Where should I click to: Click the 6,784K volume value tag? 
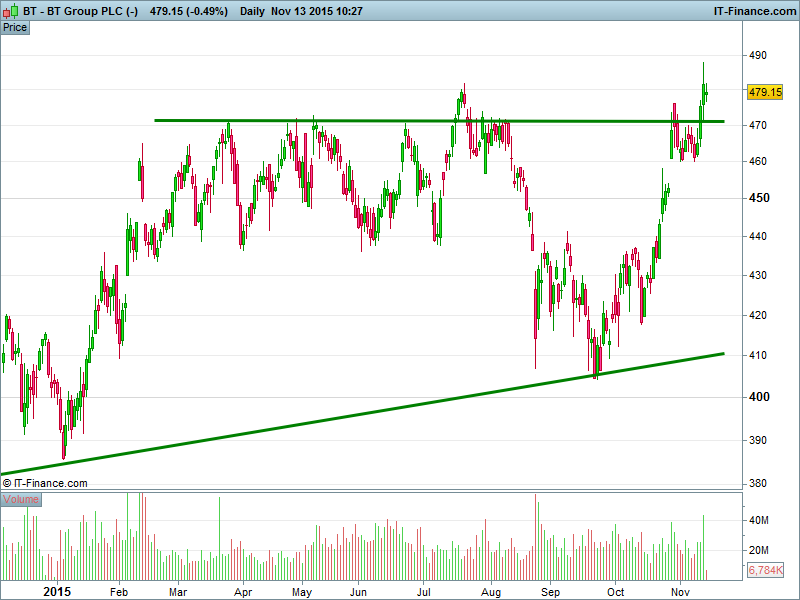click(x=765, y=571)
